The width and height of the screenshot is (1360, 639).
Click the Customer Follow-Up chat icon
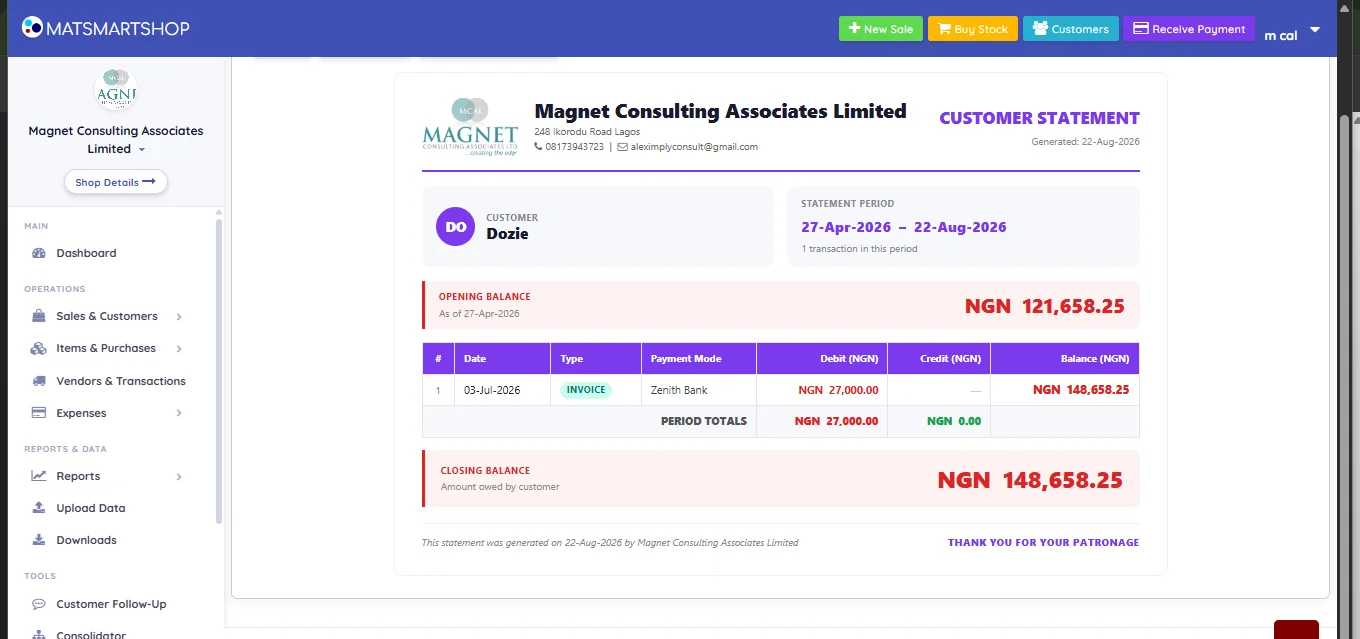click(x=39, y=604)
